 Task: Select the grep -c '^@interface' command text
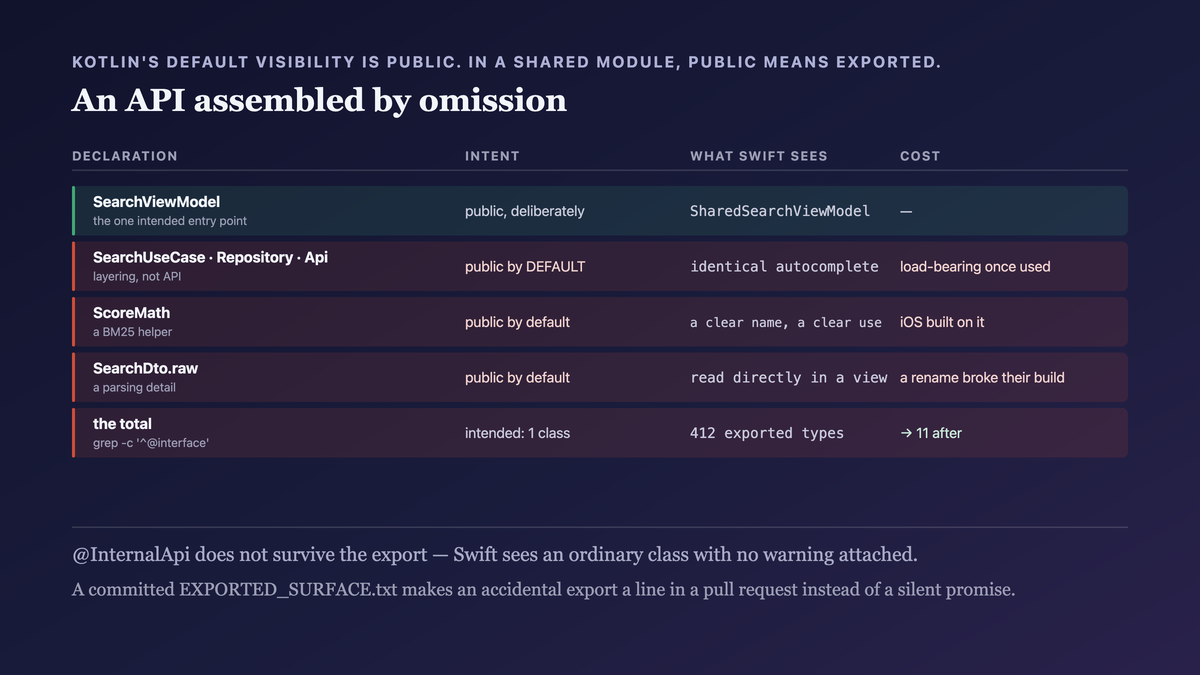click(151, 443)
